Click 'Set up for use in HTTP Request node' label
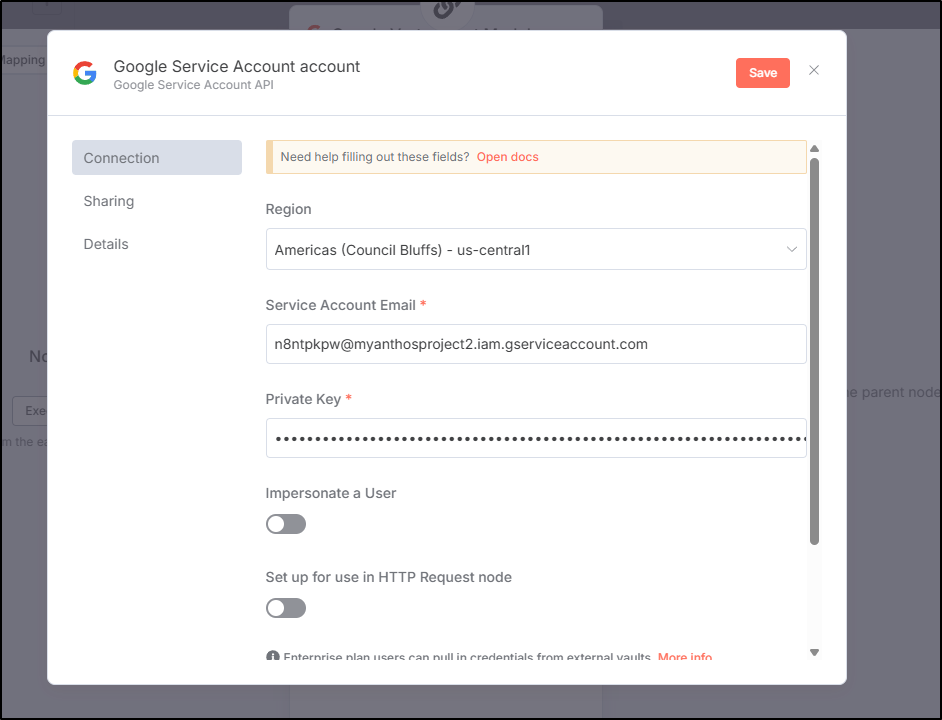Image resolution: width=942 pixels, height=720 pixels. pos(389,577)
